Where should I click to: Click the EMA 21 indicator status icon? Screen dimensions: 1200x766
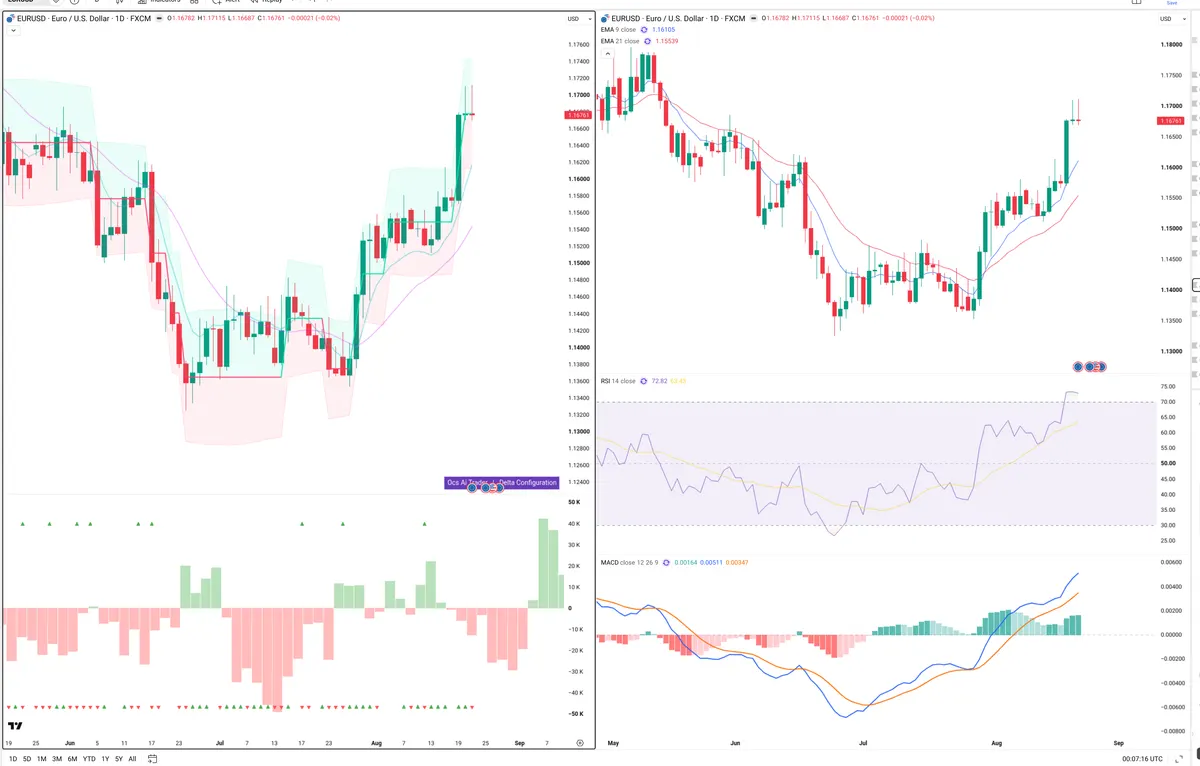649,41
